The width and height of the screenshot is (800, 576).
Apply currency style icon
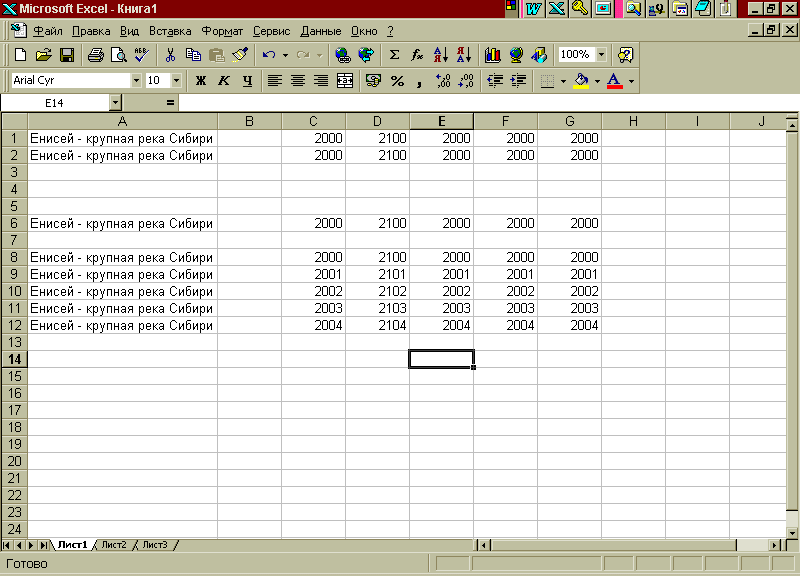[x=373, y=81]
